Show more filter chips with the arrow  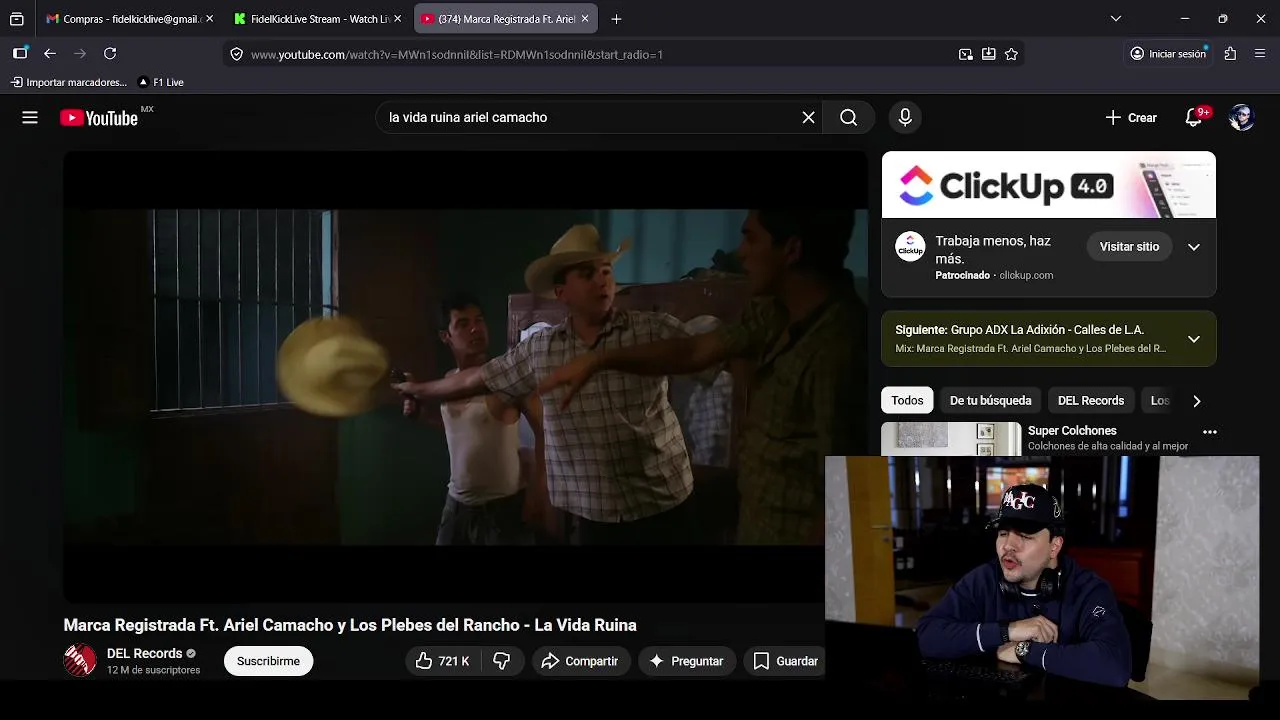[x=1197, y=401]
